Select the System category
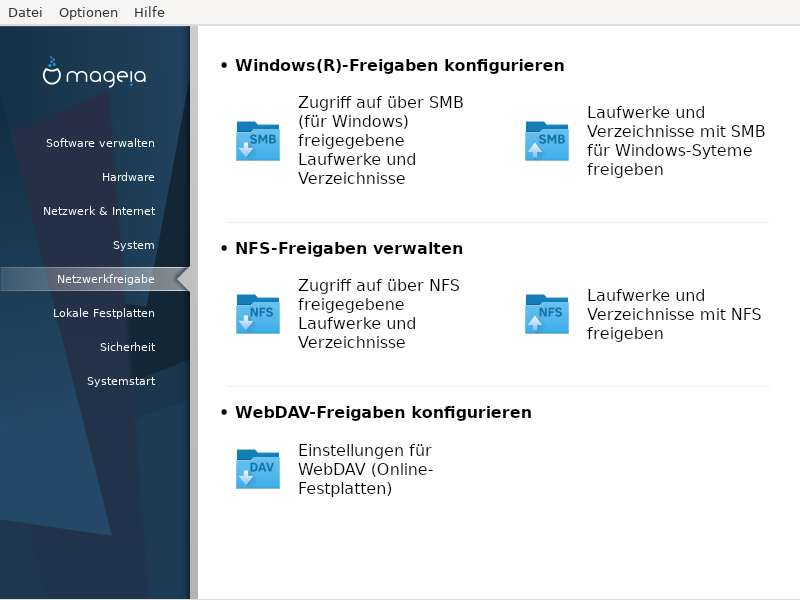800x600 pixels. point(134,245)
